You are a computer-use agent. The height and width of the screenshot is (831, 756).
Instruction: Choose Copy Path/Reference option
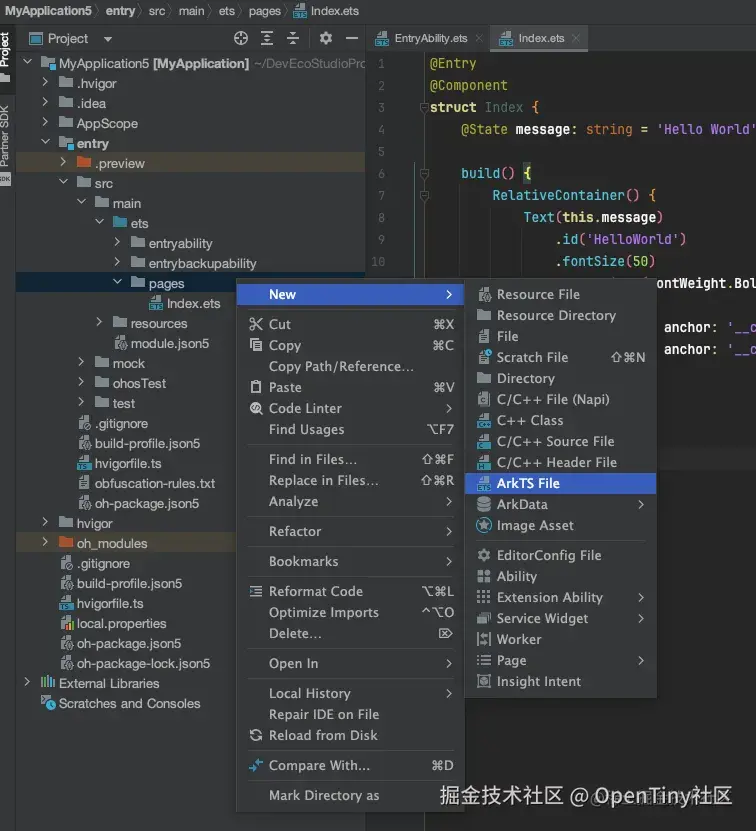coord(350,366)
